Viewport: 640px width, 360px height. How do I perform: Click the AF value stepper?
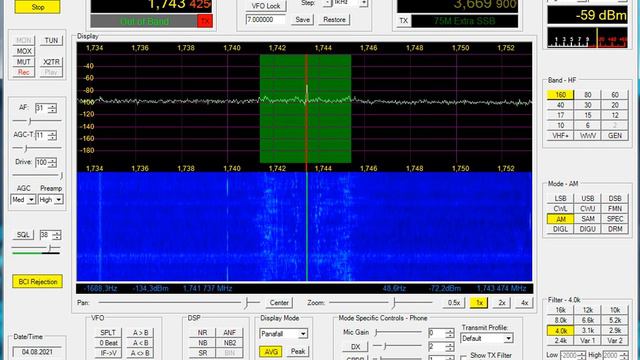52,108
